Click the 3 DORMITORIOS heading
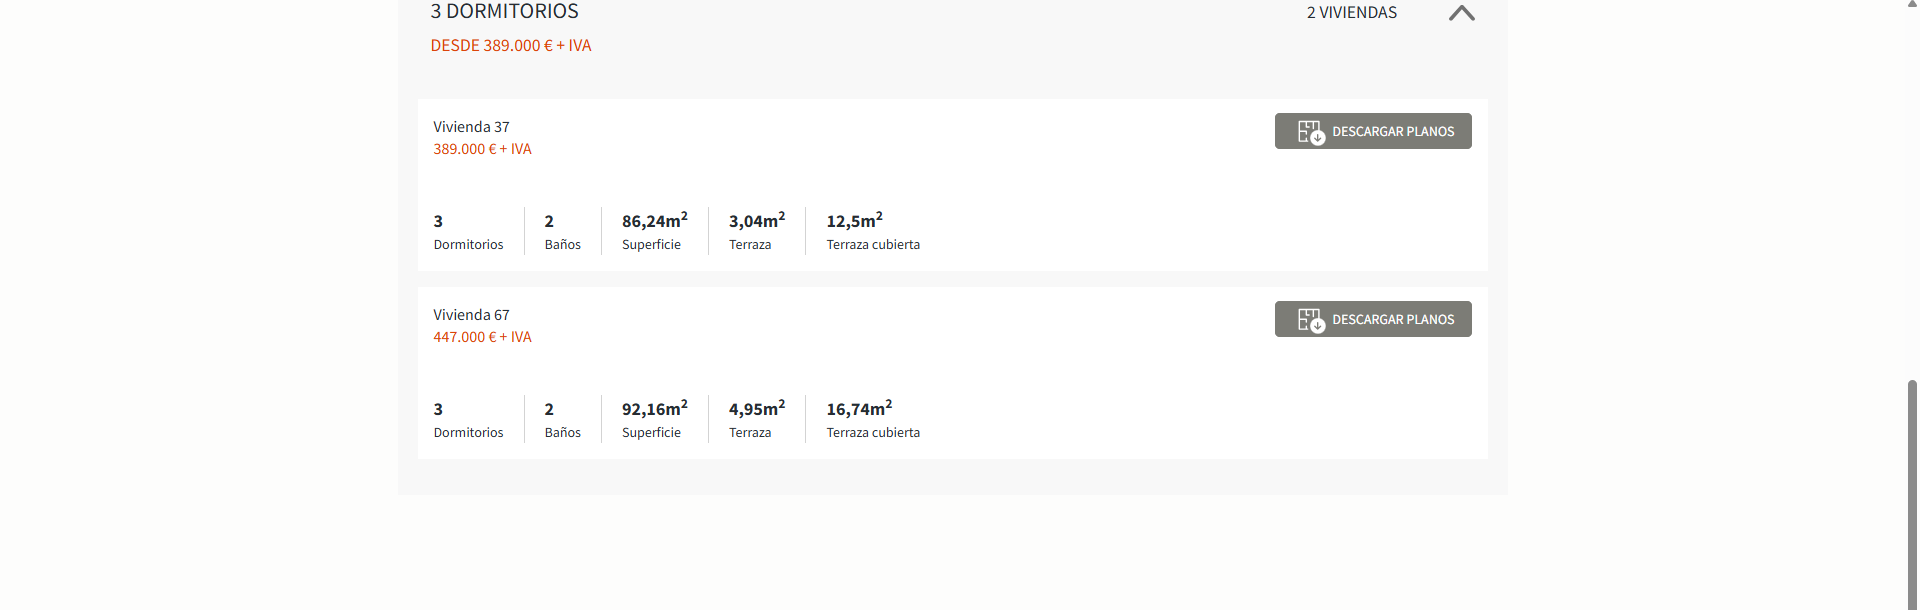 504,11
